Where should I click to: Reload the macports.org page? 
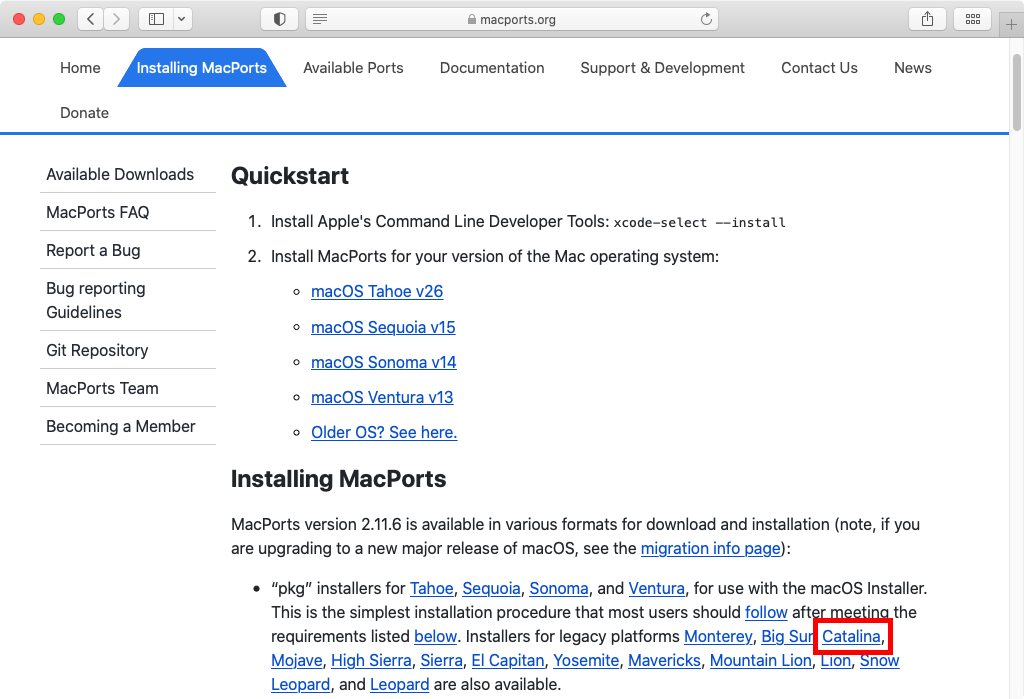[707, 19]
